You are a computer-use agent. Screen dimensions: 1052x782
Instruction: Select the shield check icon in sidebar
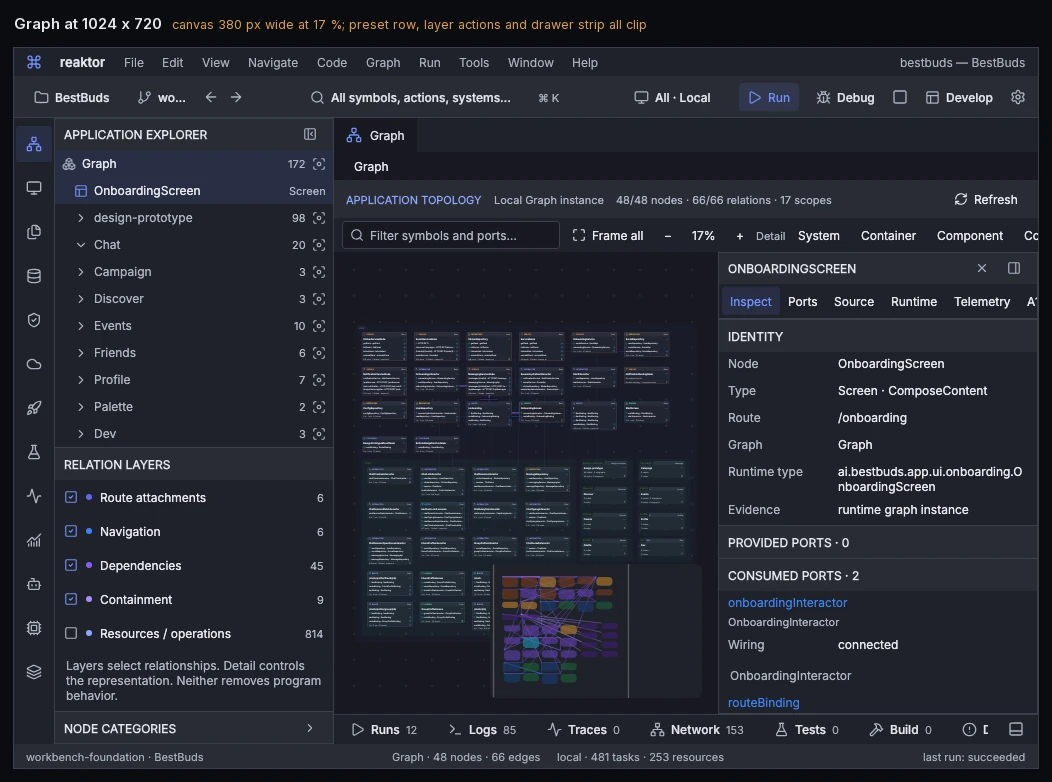pyautogui.click(x=34, y=320)
